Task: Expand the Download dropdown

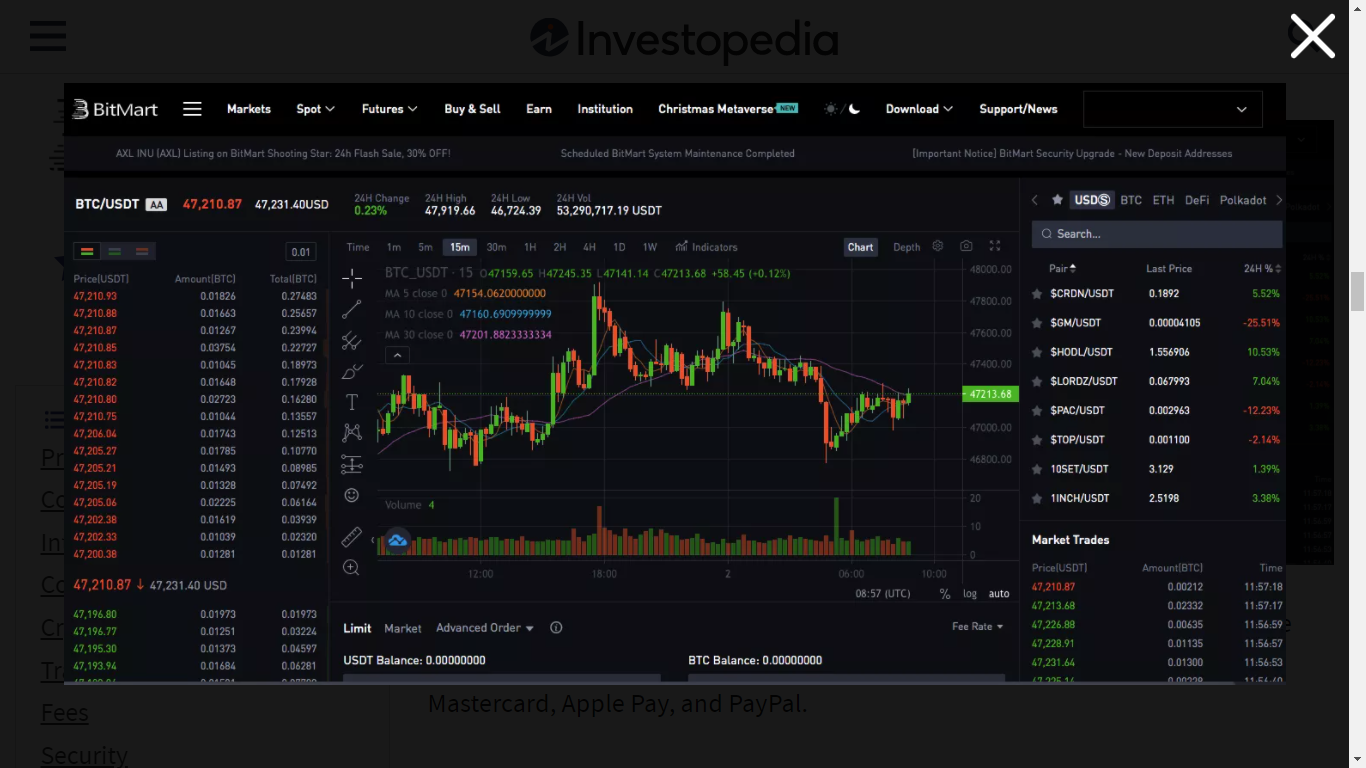Action: pos(919,109)
